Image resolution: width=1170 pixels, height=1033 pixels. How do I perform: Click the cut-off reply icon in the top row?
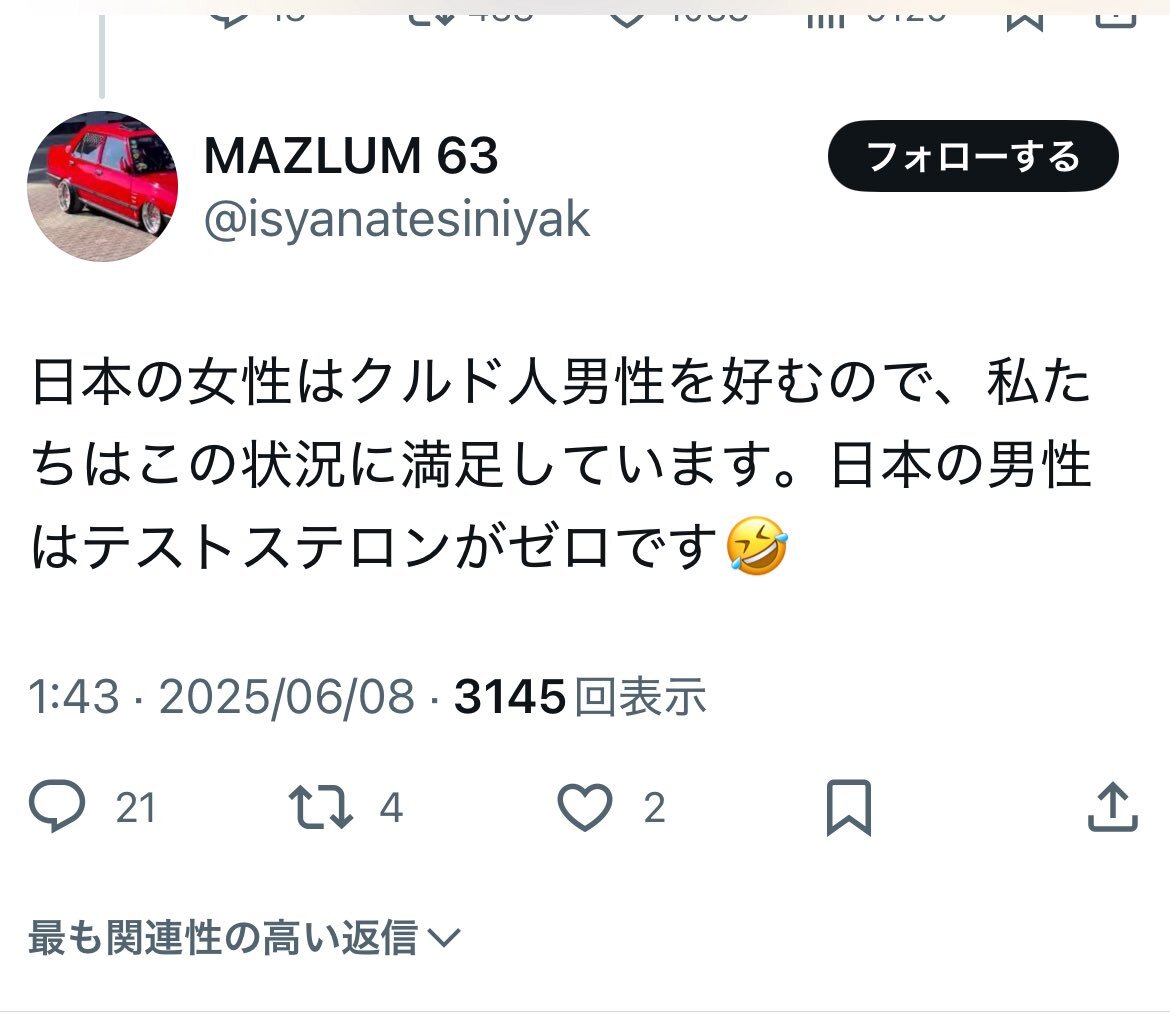tap(229, 15)
